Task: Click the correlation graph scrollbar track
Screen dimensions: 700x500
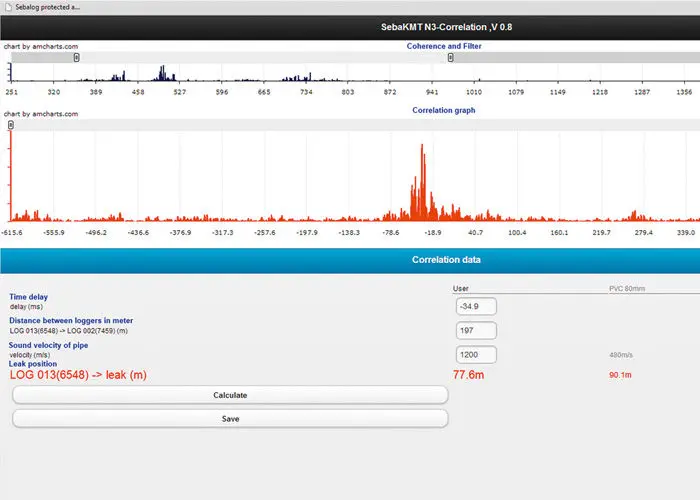Action: pyautogui.click(x=350, y=125)
